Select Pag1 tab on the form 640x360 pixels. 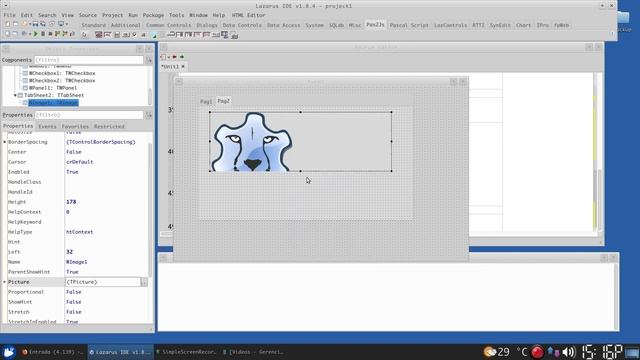(x=206, y=101)
